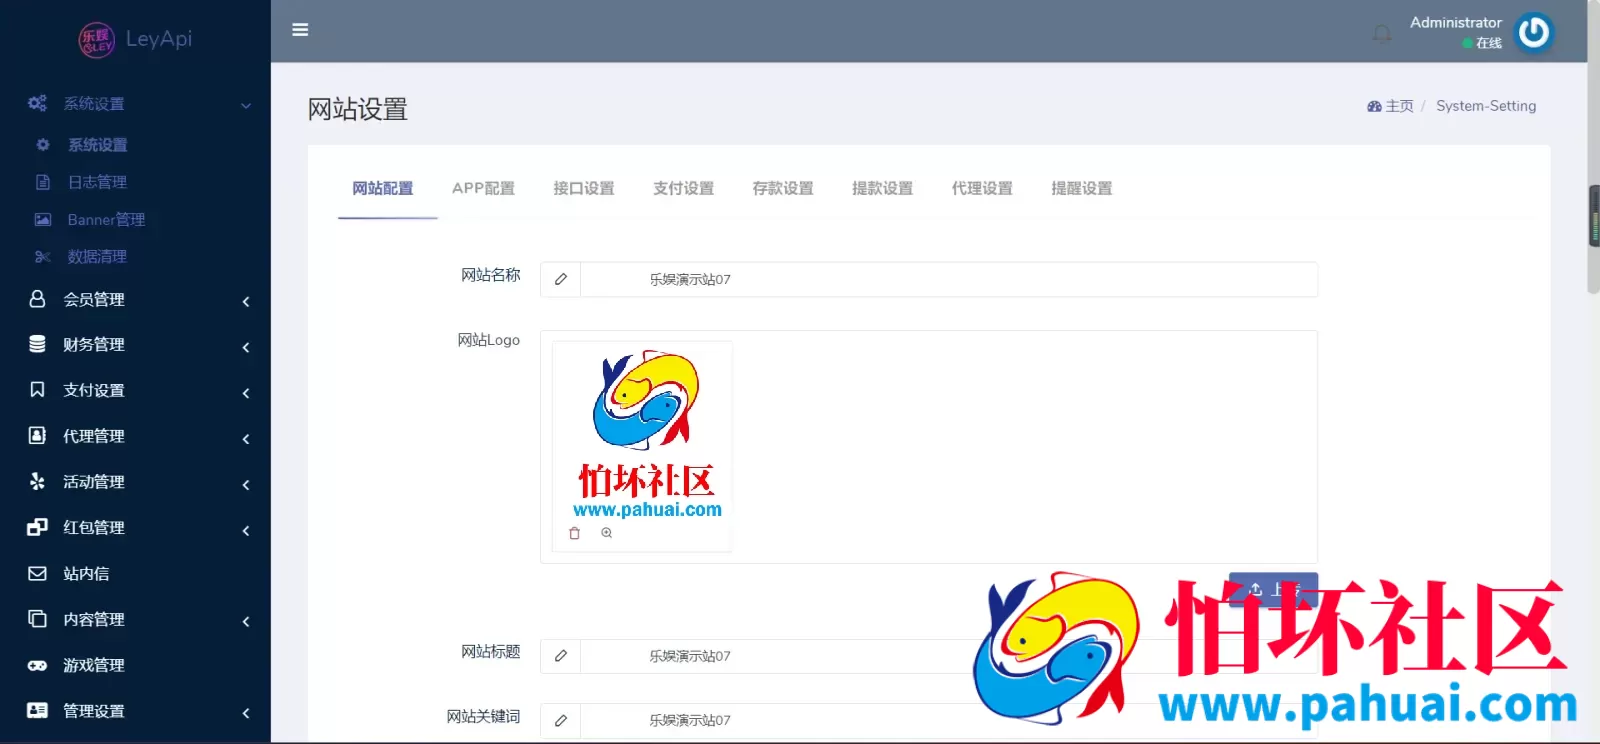The height and width of the screenshot is (744, 1600).
Task: Open 日志管理 in sidebar
Action: [97, 182]
